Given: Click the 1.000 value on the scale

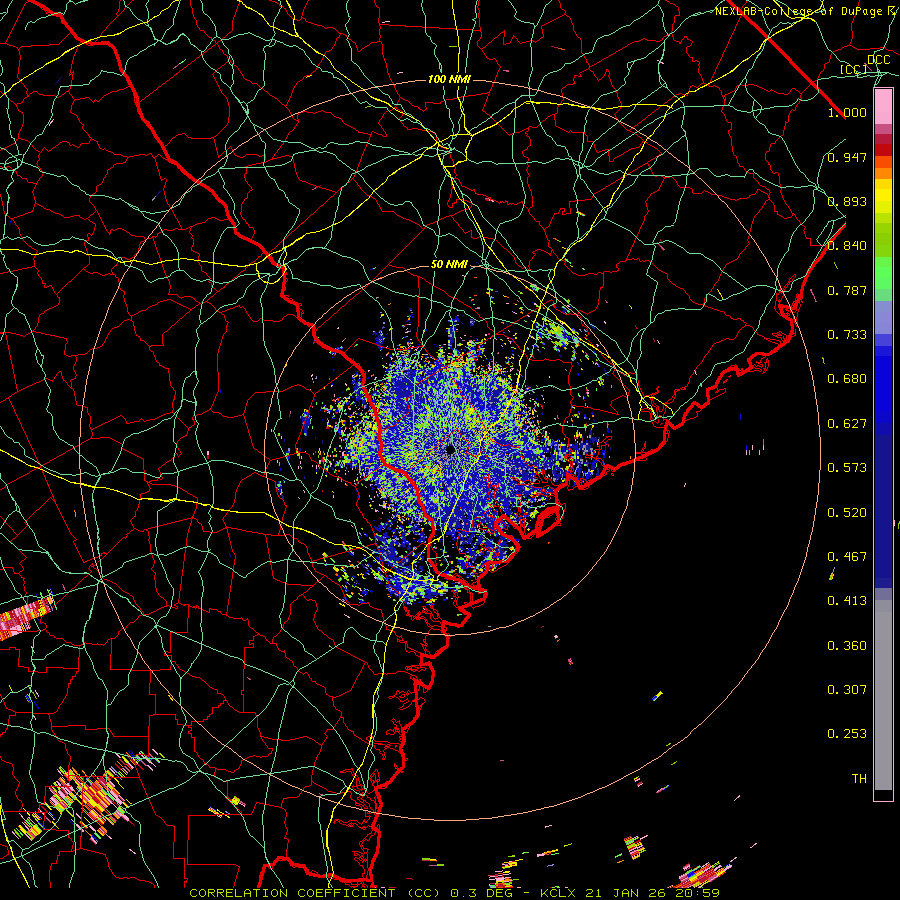Looking at the screenshot, I should pos(847,112).
